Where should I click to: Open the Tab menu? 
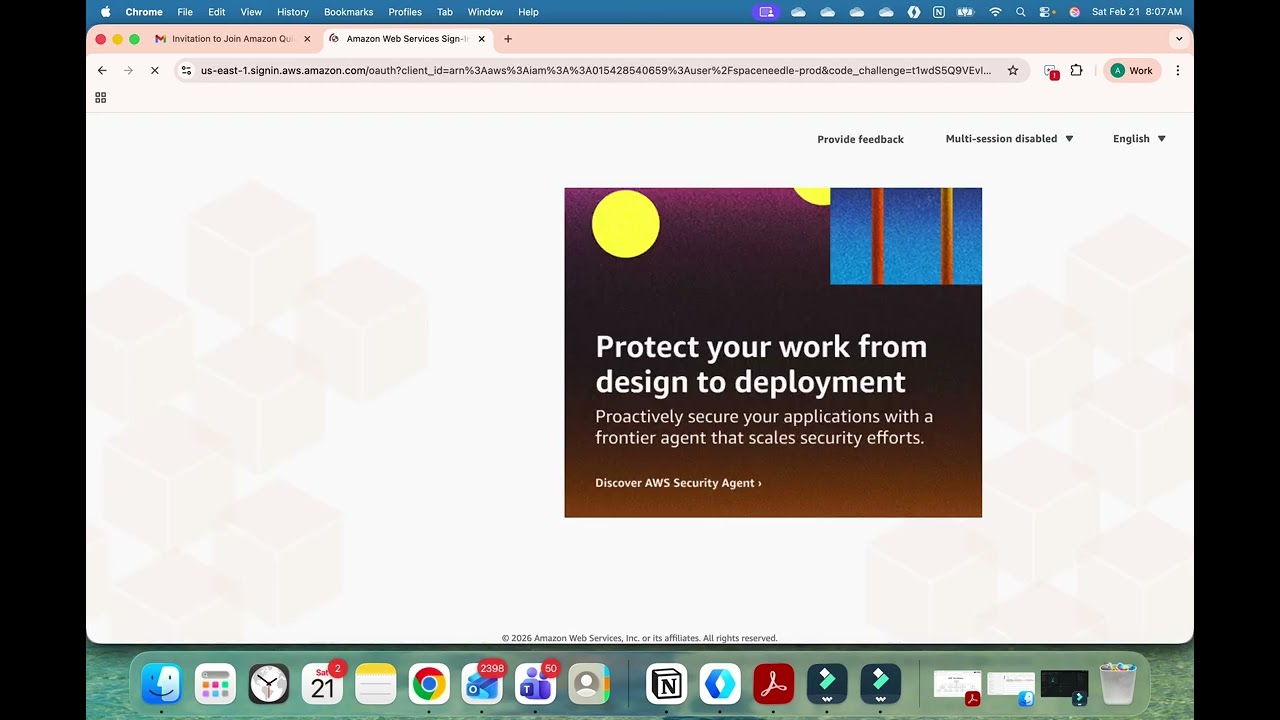click(x=445, y=12)
